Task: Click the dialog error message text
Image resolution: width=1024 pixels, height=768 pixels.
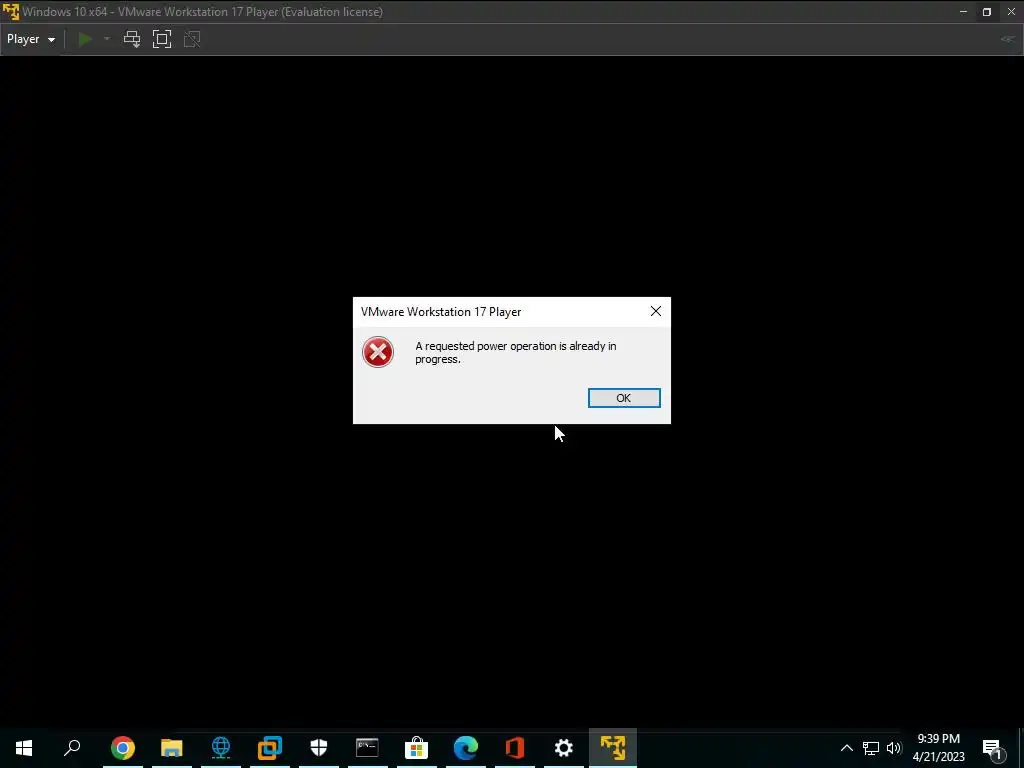Action: [x=516, y=353]
